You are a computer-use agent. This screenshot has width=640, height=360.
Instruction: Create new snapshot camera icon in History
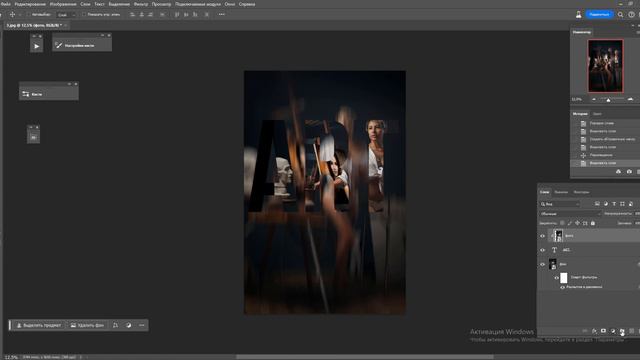[x=629, y=171]
